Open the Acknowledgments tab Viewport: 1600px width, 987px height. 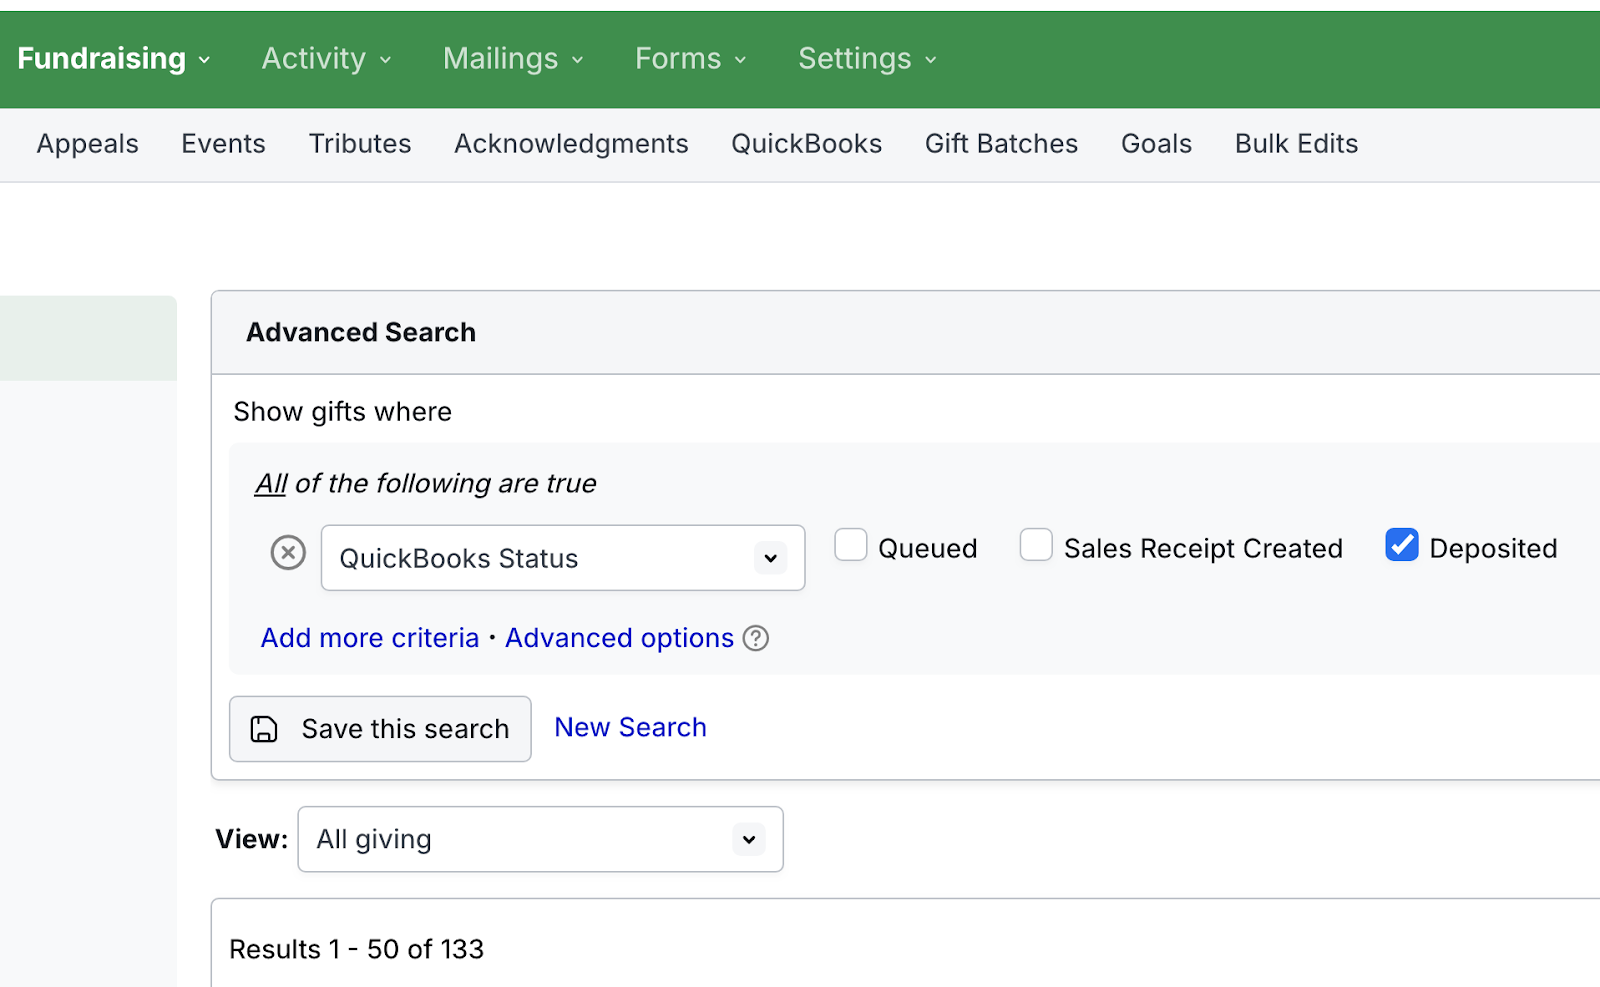click(571, 144)
